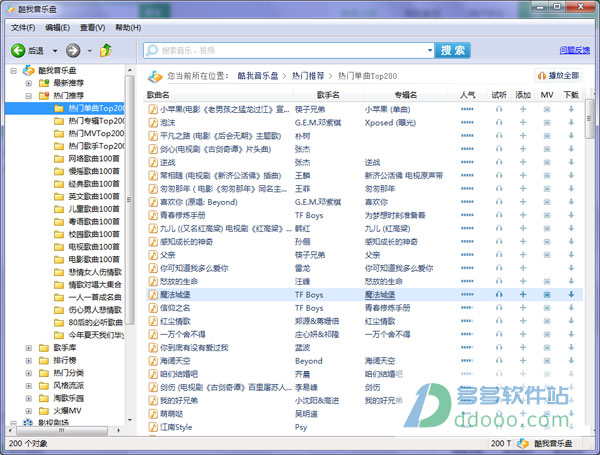Click the headphone preview icon for 小苹果

499,109
